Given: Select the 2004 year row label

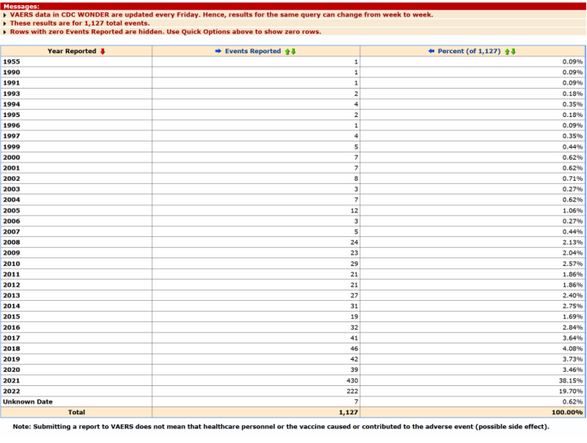Looking at the screenshot, I should coord(12,200).
